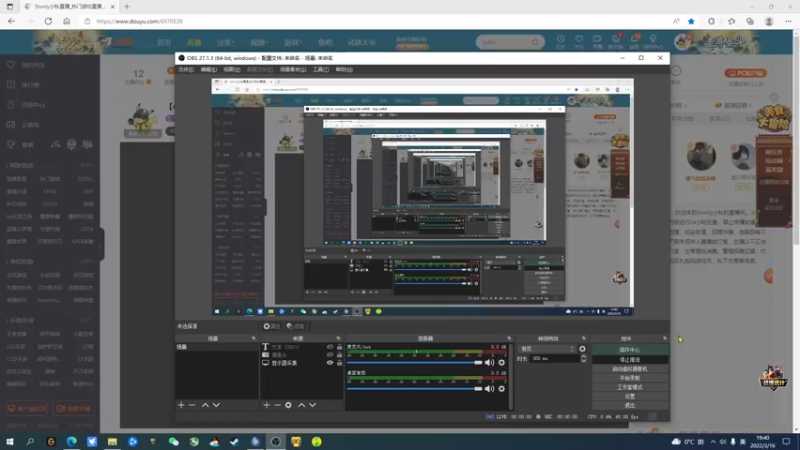Toggle lock on Display Capture source
This screenshot has width=800, height=450.
tap(339, 363)
